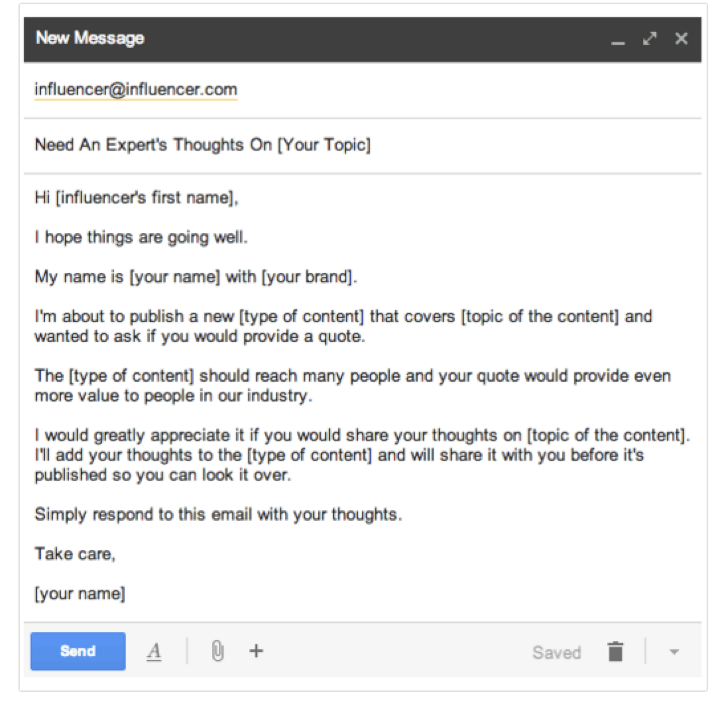Click the "Take care," closing line
720x705 pixels.
point(75,553)
